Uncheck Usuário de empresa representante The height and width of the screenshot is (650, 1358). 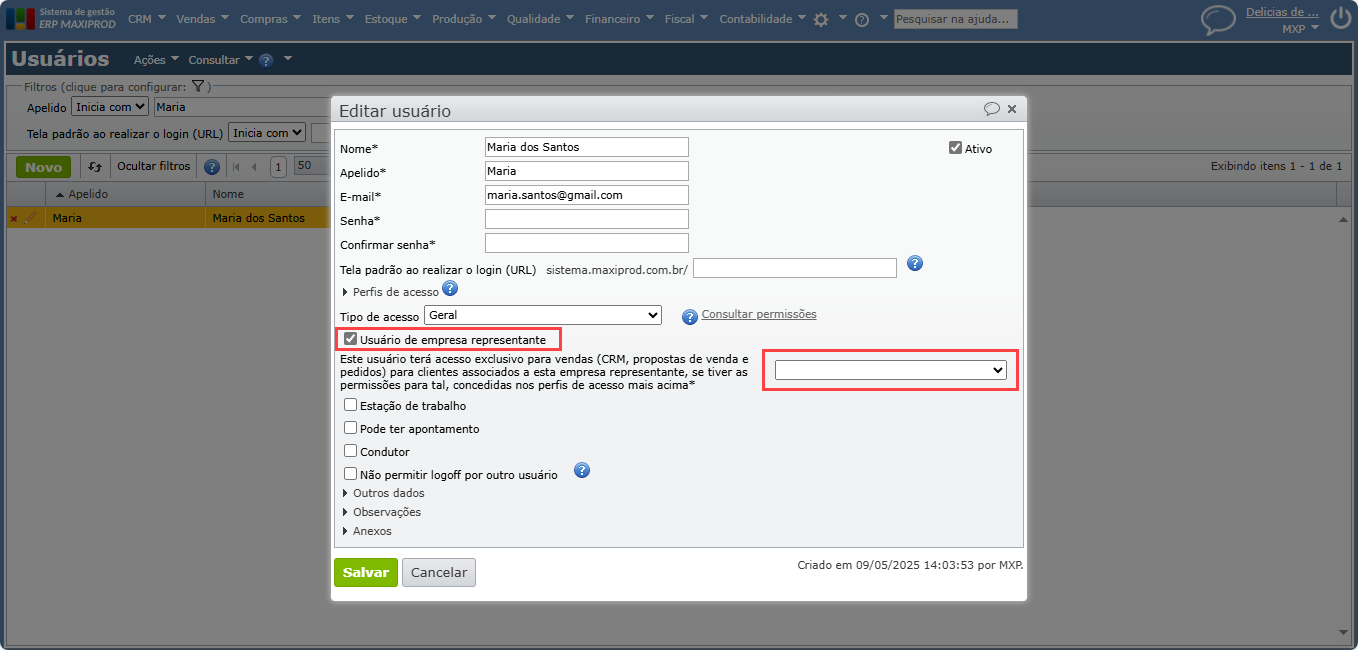350,339
